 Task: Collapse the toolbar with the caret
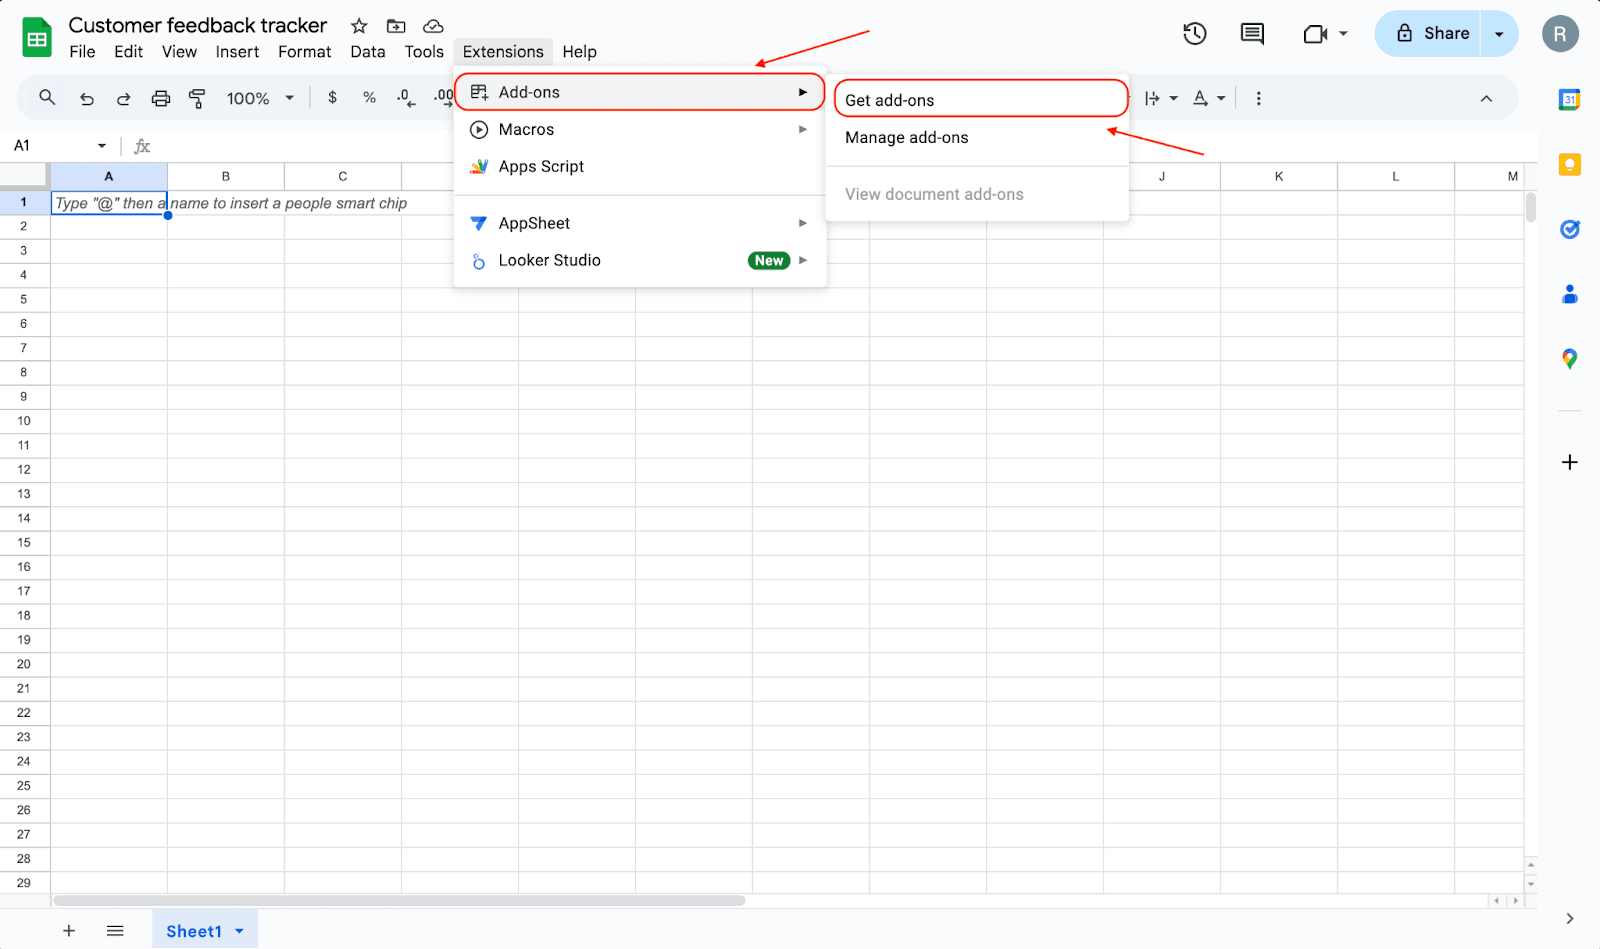click(x=1486, y=98)
